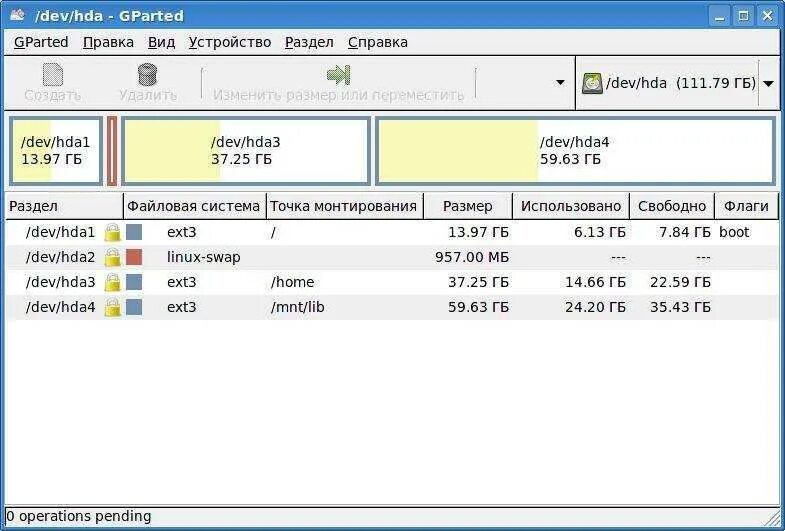Click the resize or move arrow icon
785x531 pixels.
(338, 75)
